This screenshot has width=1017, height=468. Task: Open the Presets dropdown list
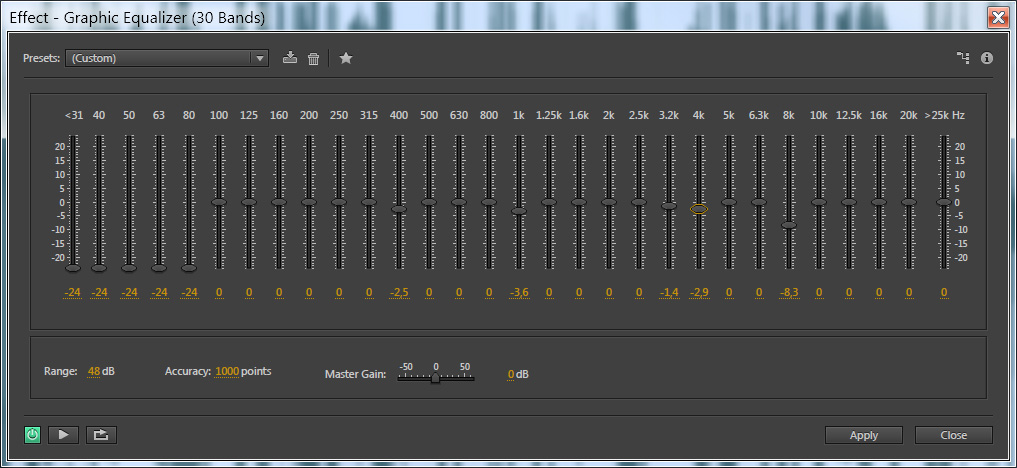click(x=166, y=58)
